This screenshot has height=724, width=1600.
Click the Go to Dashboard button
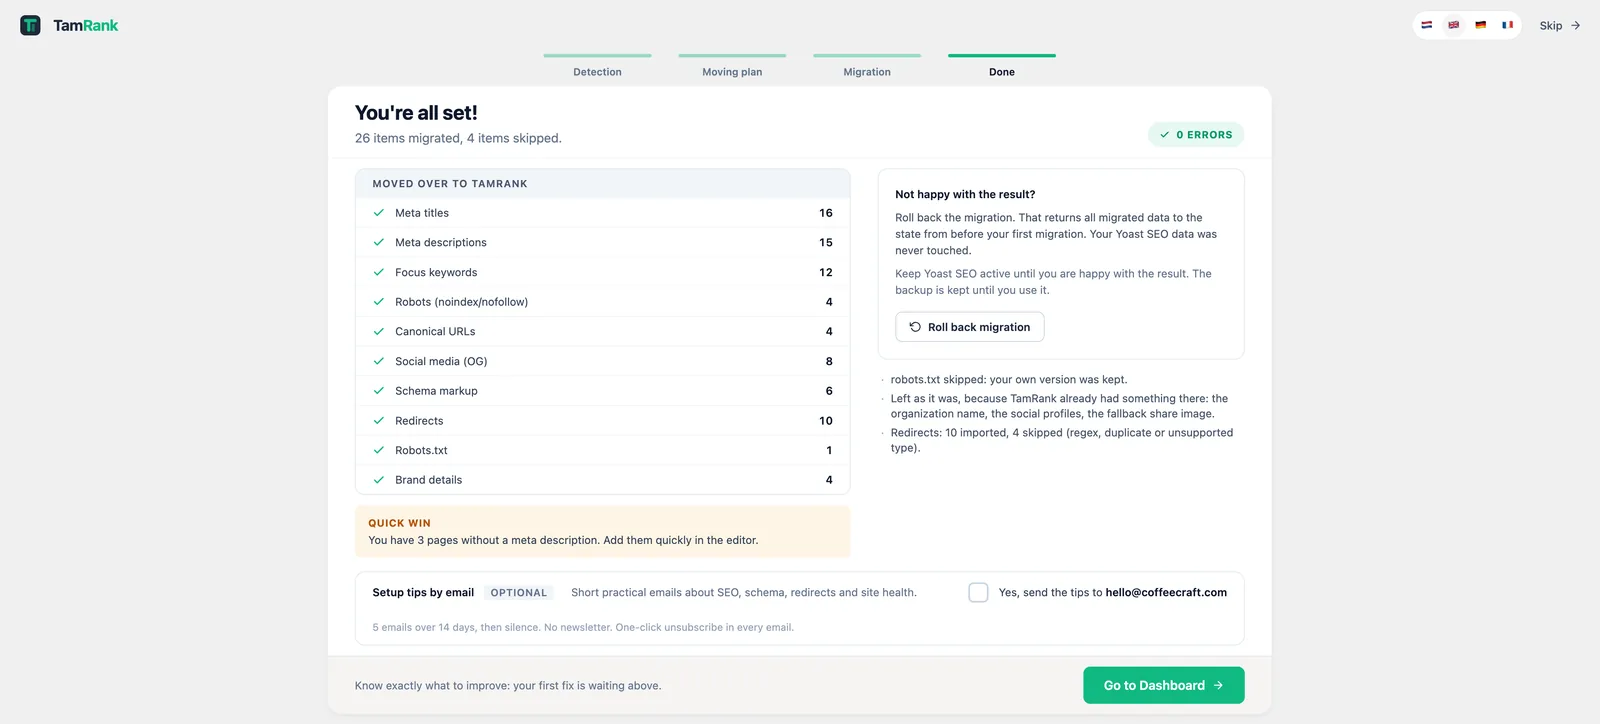point(1163,685)
